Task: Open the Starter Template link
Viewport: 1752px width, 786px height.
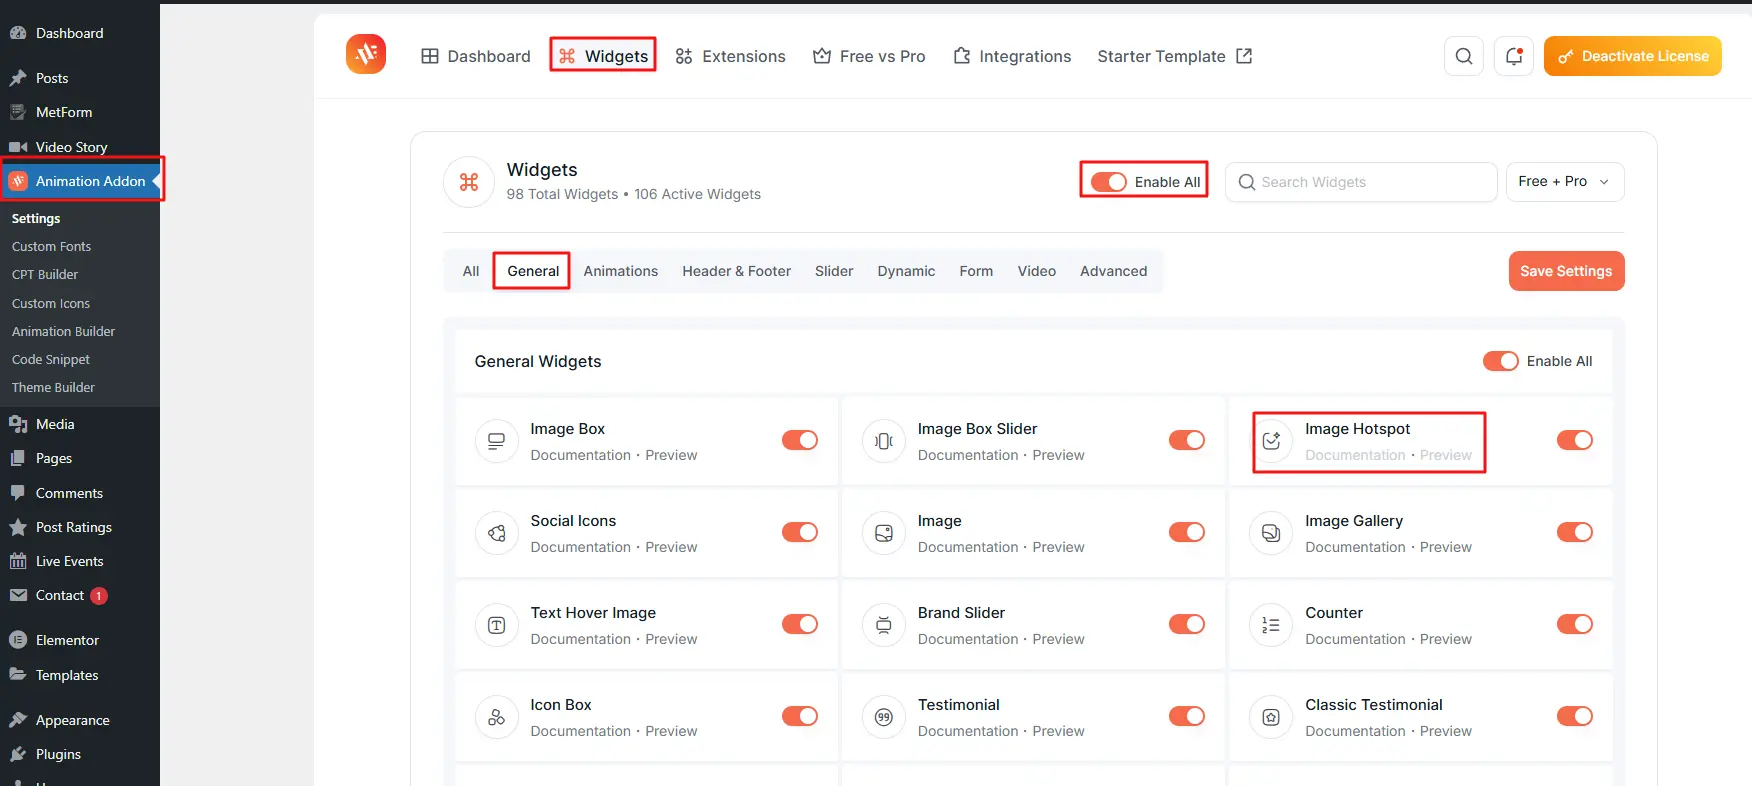Action: pyautogui.click(x=1175, y=56)
